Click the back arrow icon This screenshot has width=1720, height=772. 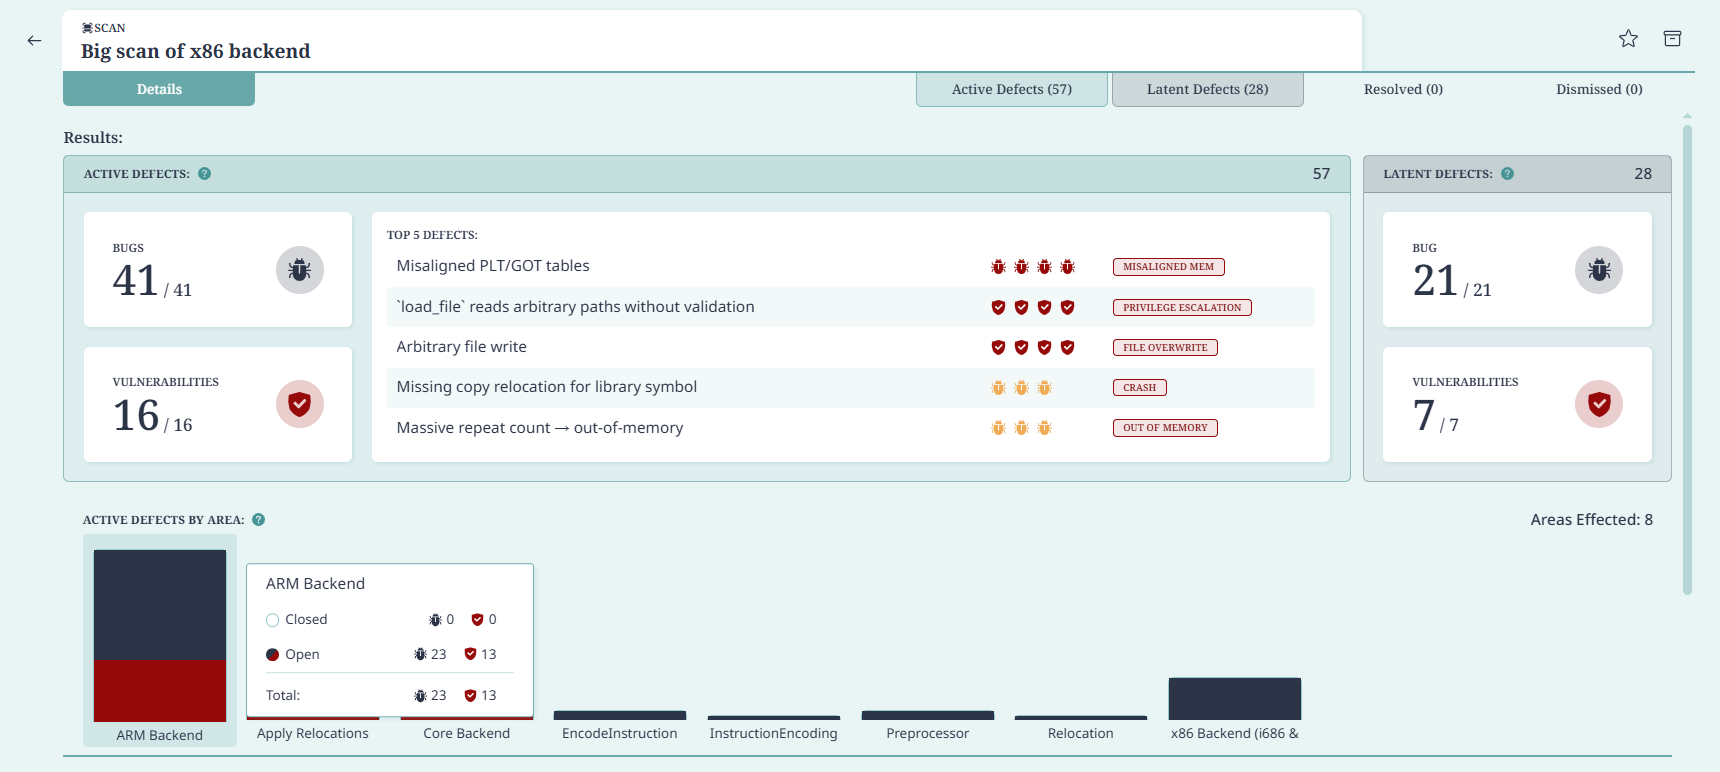coord(34,41)
